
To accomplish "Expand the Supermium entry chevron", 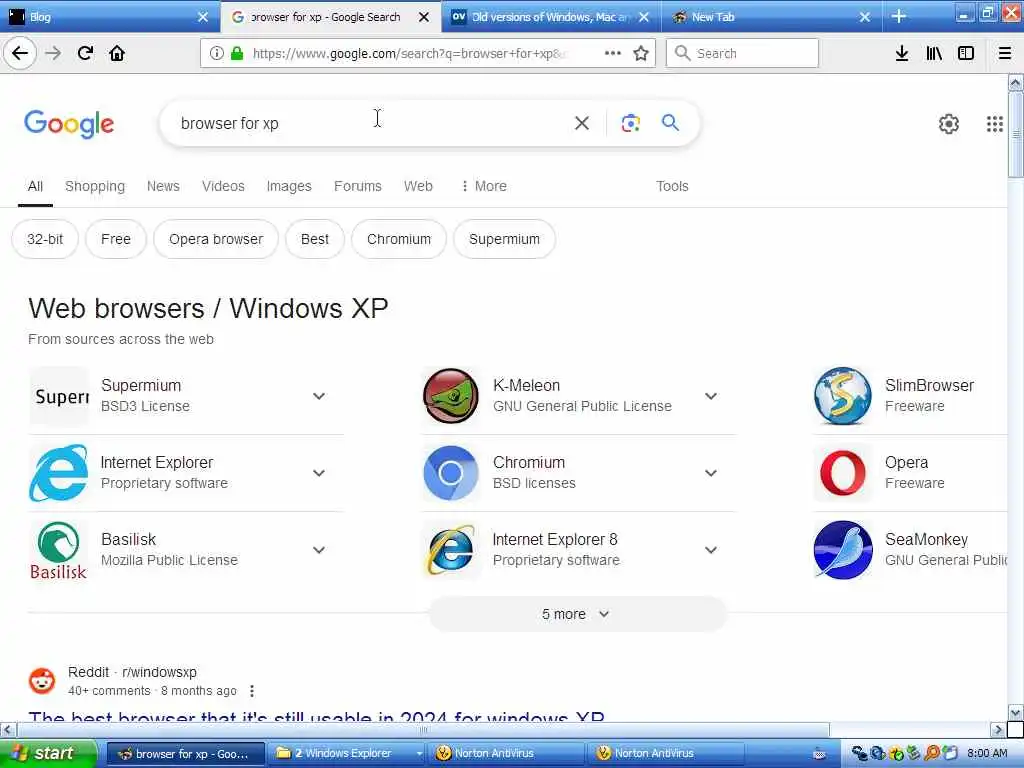I will pos(319,396).
